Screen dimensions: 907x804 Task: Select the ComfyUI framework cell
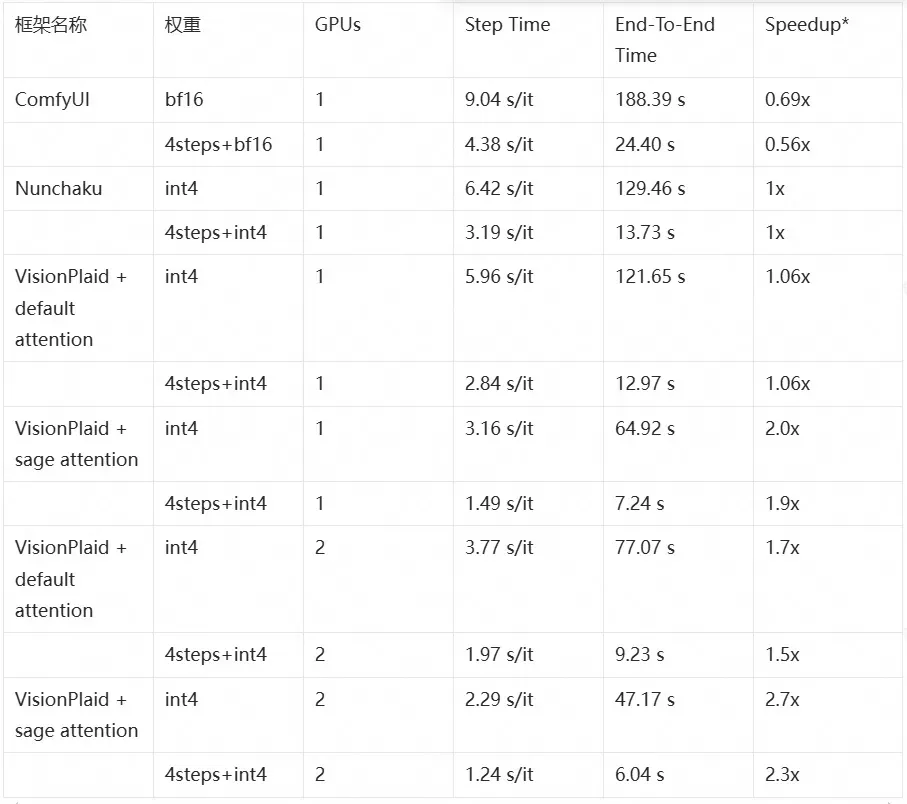click(x=53, y=100)
